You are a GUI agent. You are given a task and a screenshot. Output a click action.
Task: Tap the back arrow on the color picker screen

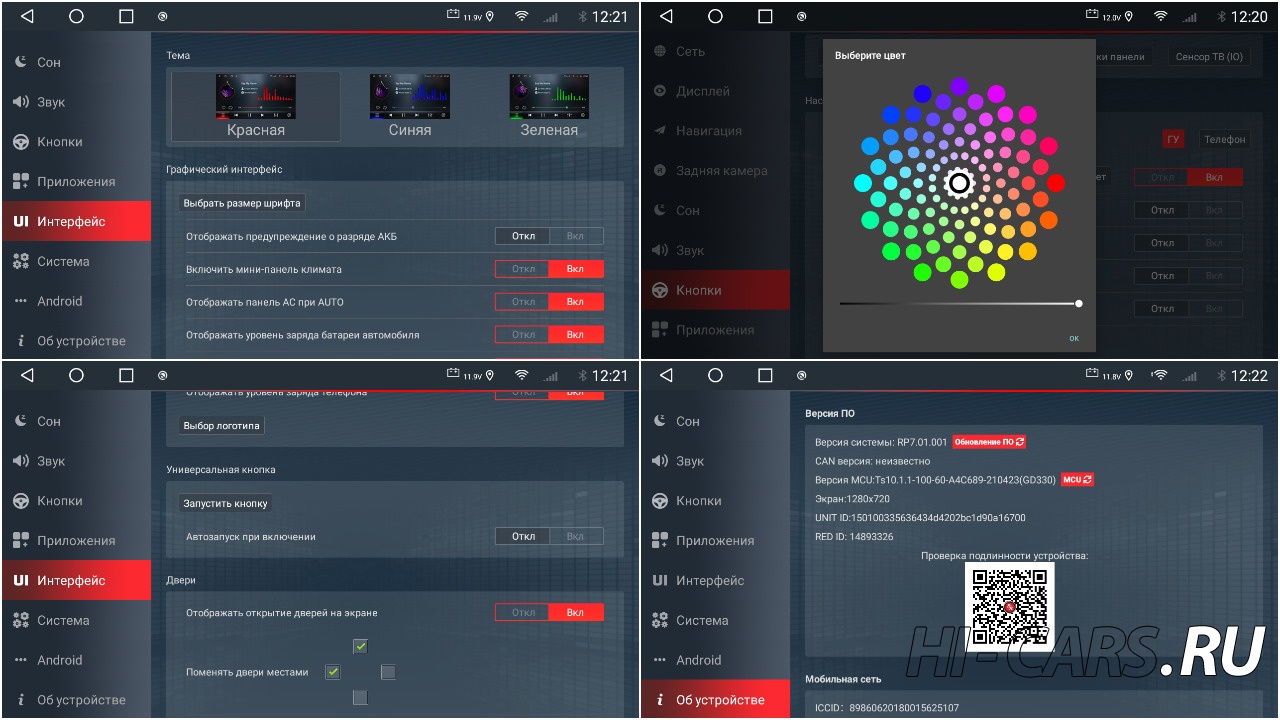tap(666, 16)
